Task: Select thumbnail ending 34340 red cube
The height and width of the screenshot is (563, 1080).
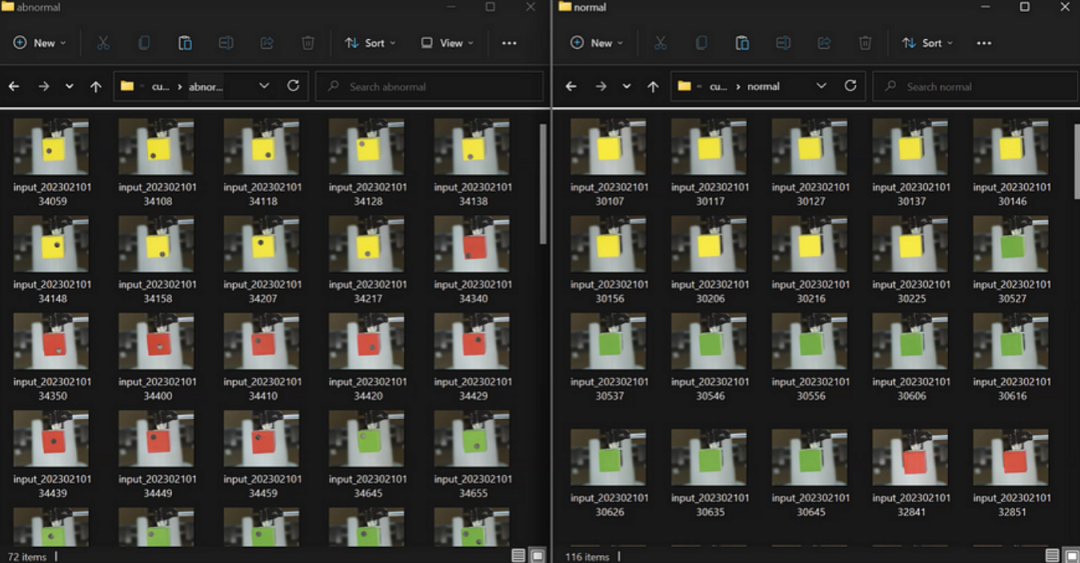Action: point(472,243)
